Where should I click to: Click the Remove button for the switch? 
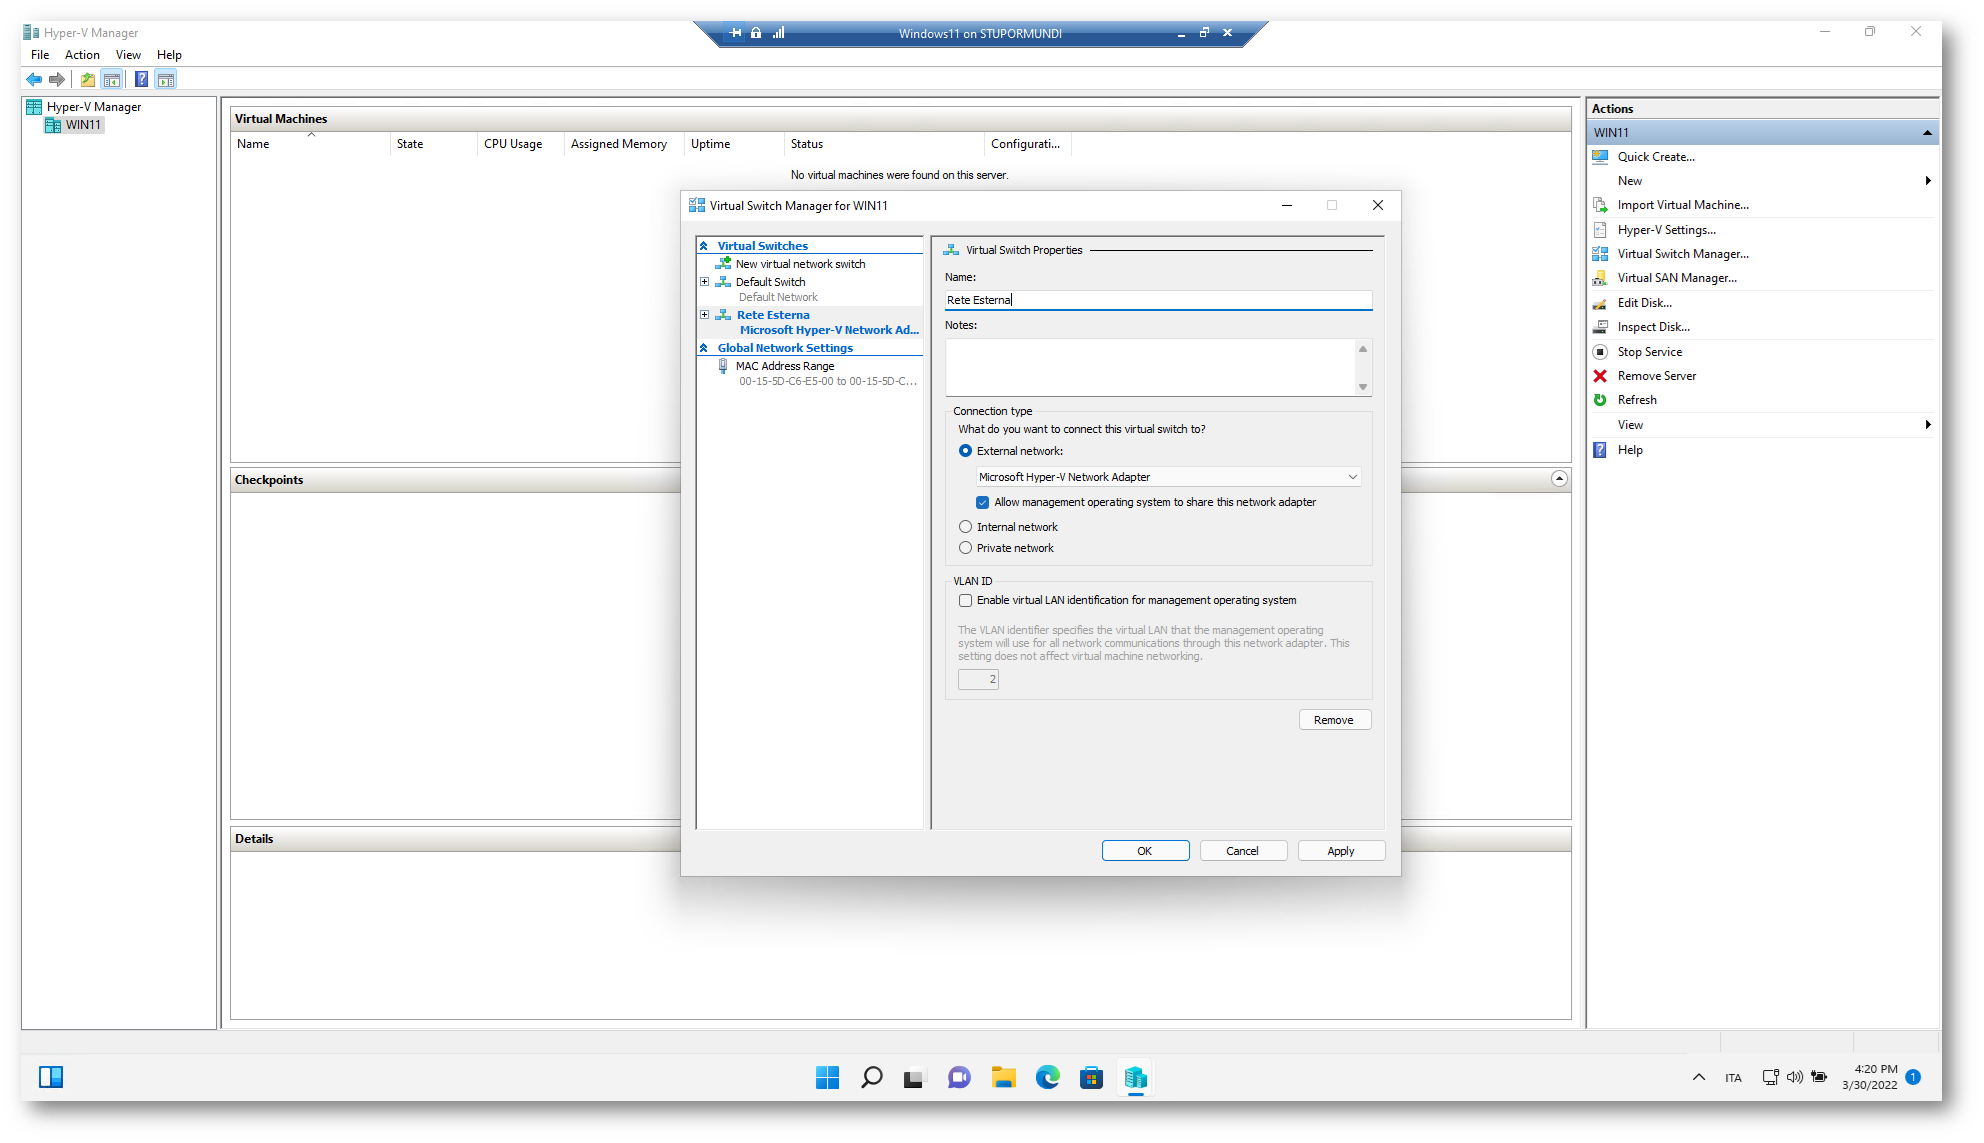pos(1334,720)
